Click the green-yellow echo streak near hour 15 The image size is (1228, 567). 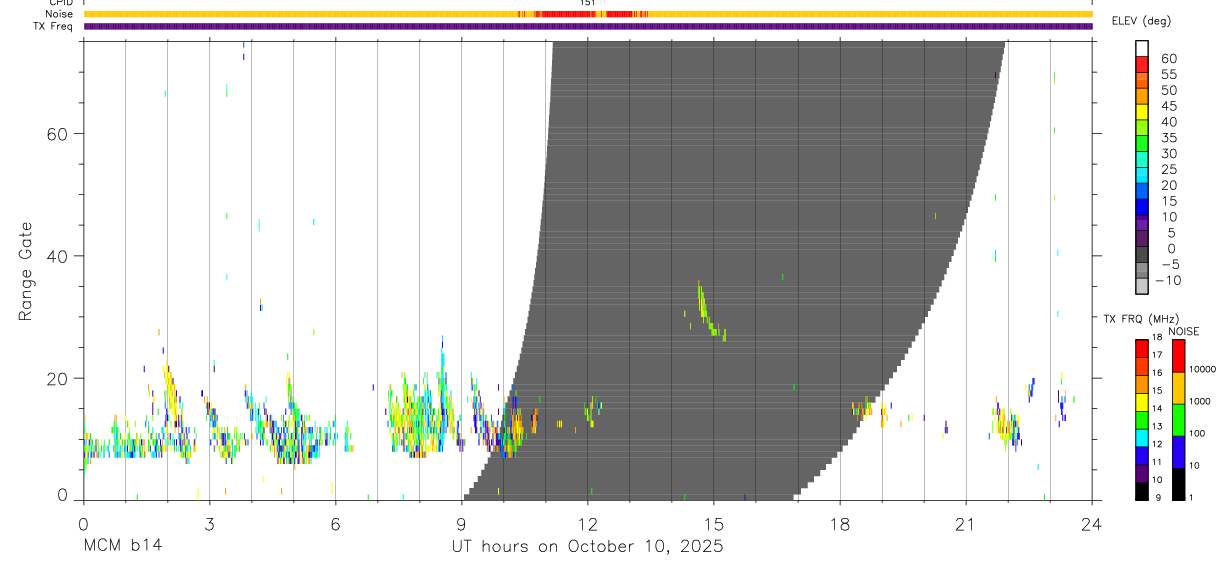click(710, 310)
